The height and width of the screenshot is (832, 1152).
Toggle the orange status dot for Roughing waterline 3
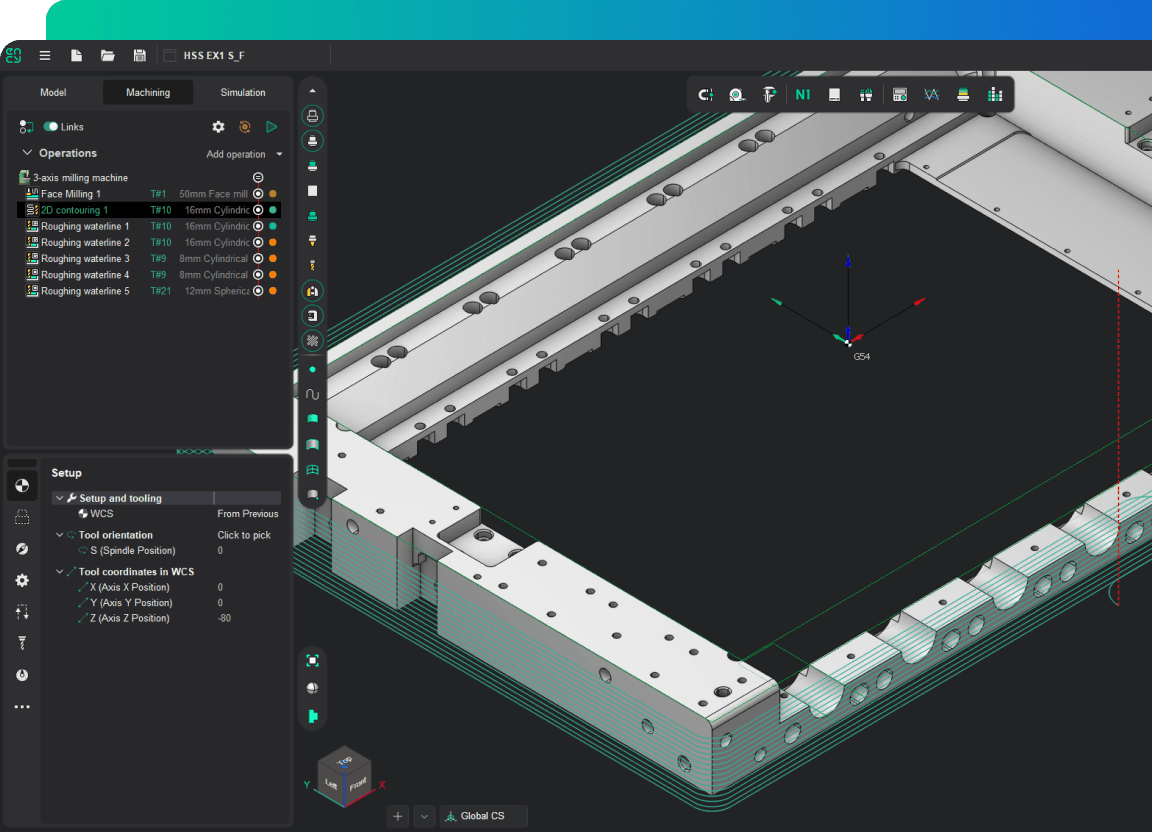click(x=272, y=259)
